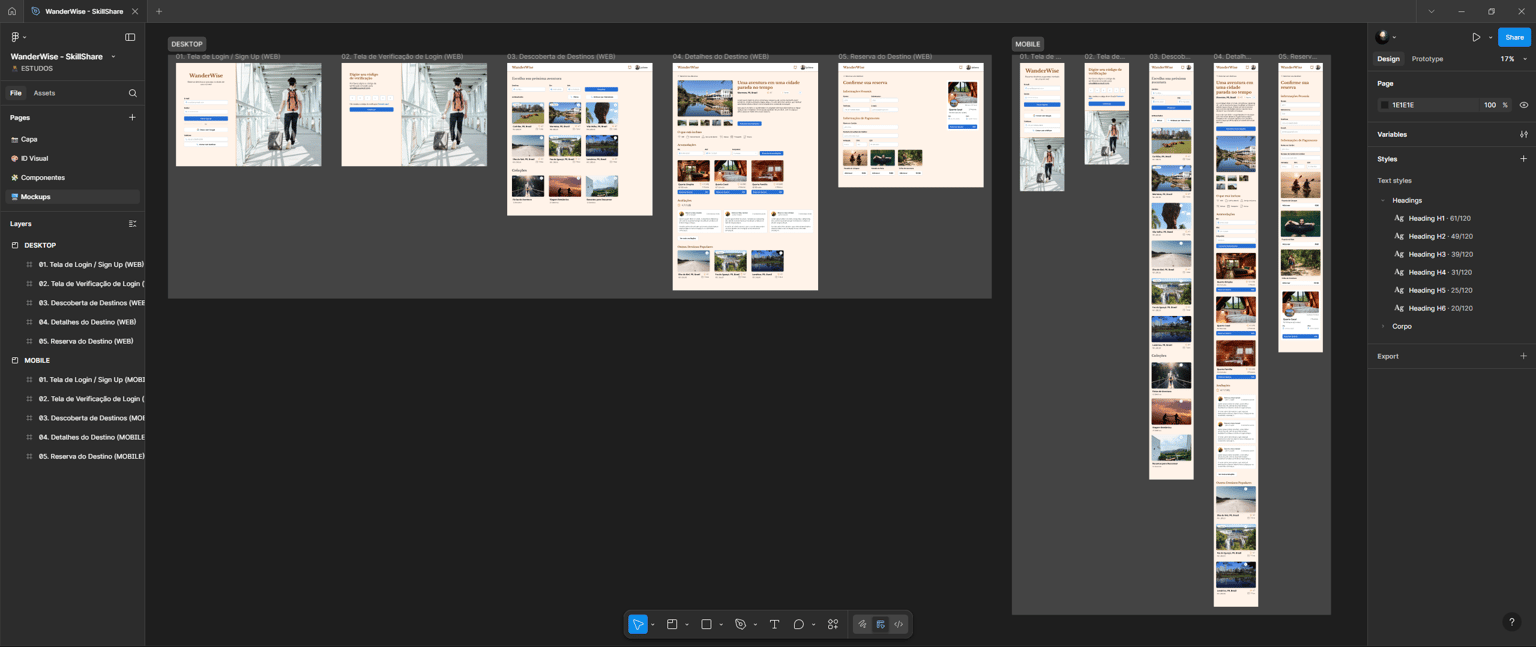Image resolution: width=1536 pixels, height=647 pixels.
Task: Expand the Corpo text styles group
Action: (1384, 326)
